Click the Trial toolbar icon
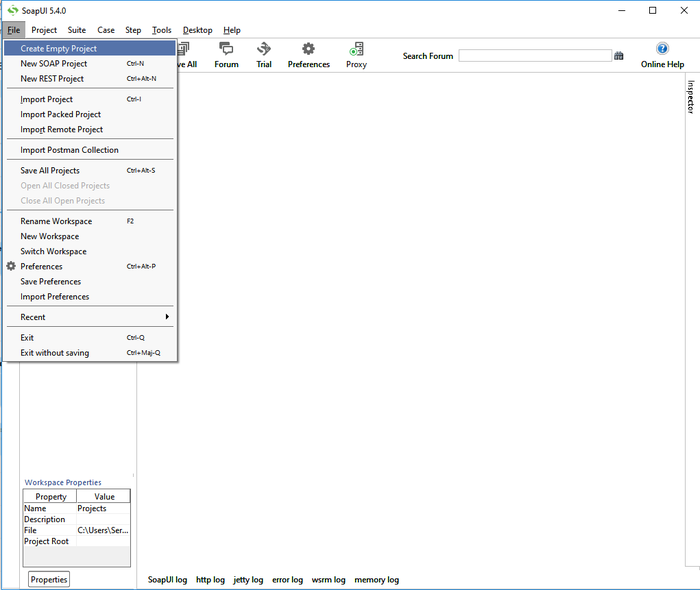 pos(264,55)
